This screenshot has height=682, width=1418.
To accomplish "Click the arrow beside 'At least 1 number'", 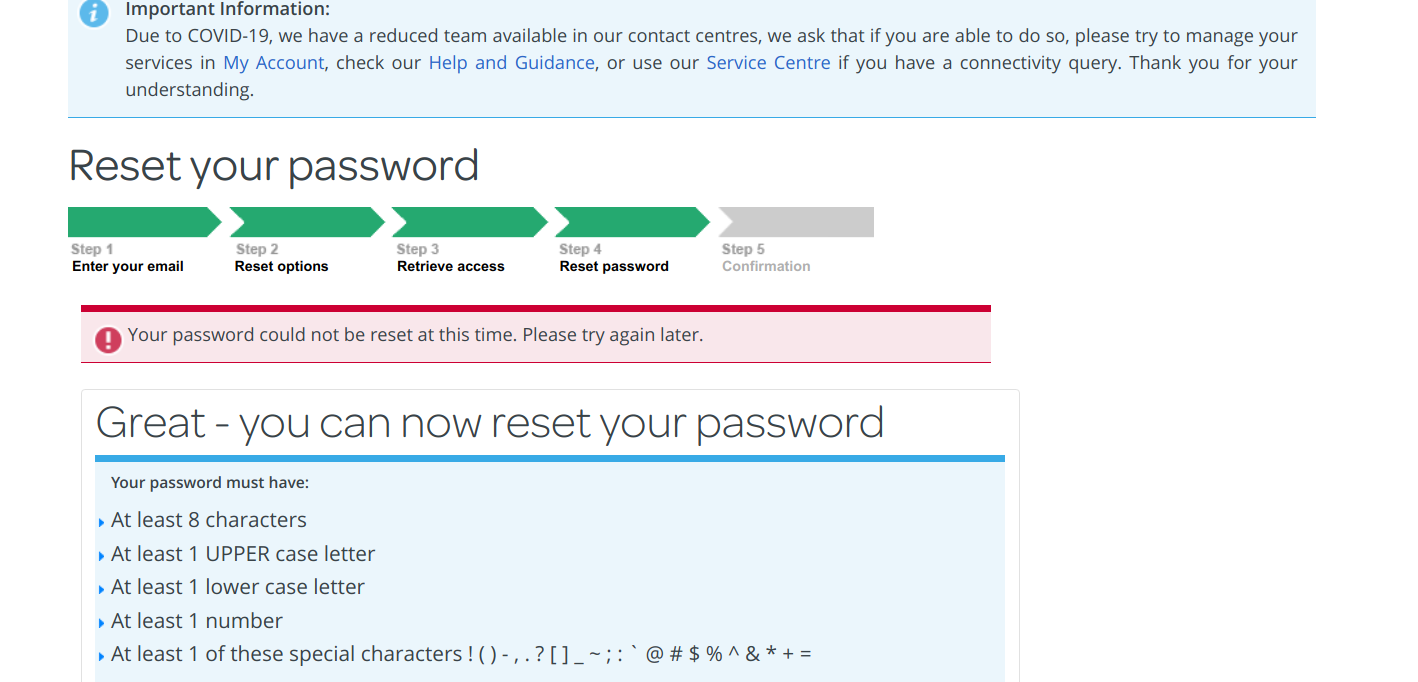I will [101, 622].
